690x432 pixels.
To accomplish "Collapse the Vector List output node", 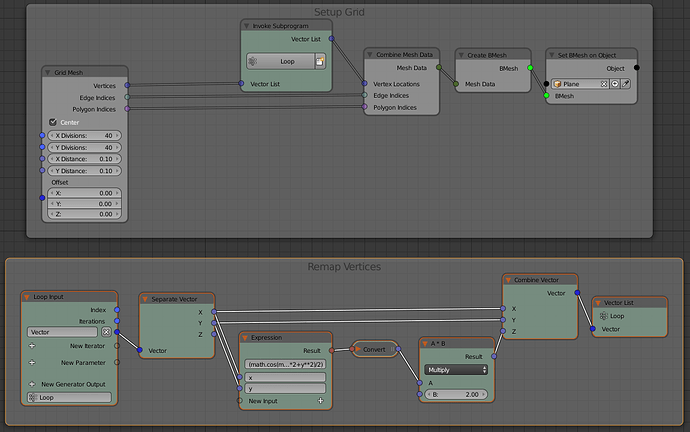I will (598, 303).
